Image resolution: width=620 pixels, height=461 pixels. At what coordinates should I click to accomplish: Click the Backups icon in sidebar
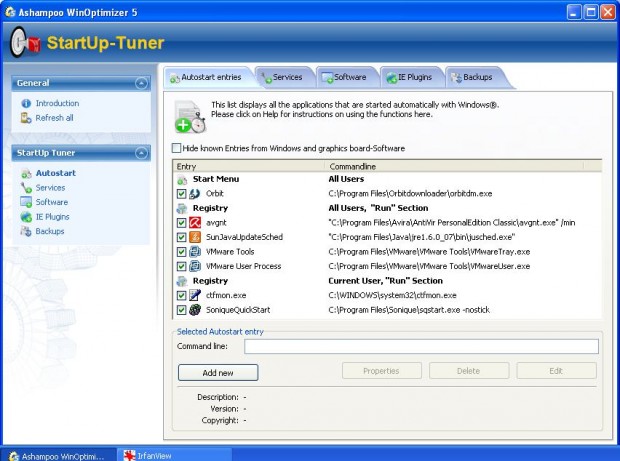[x=26, y=231]
